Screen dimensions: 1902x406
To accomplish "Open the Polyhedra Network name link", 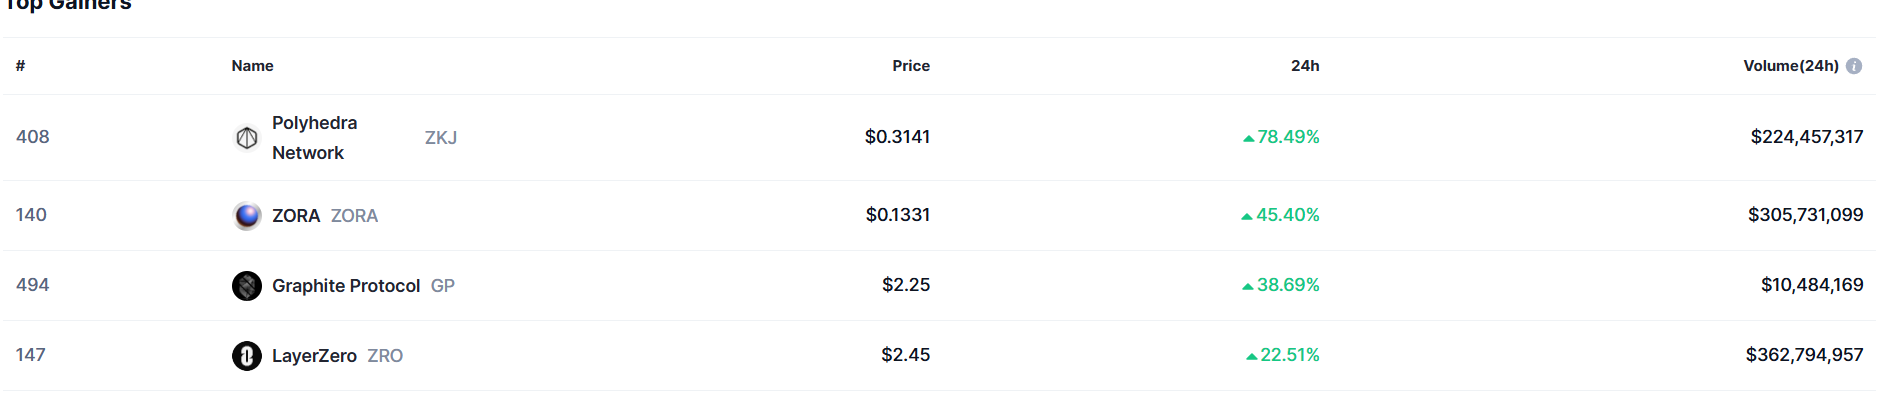I will pos(314,138).
